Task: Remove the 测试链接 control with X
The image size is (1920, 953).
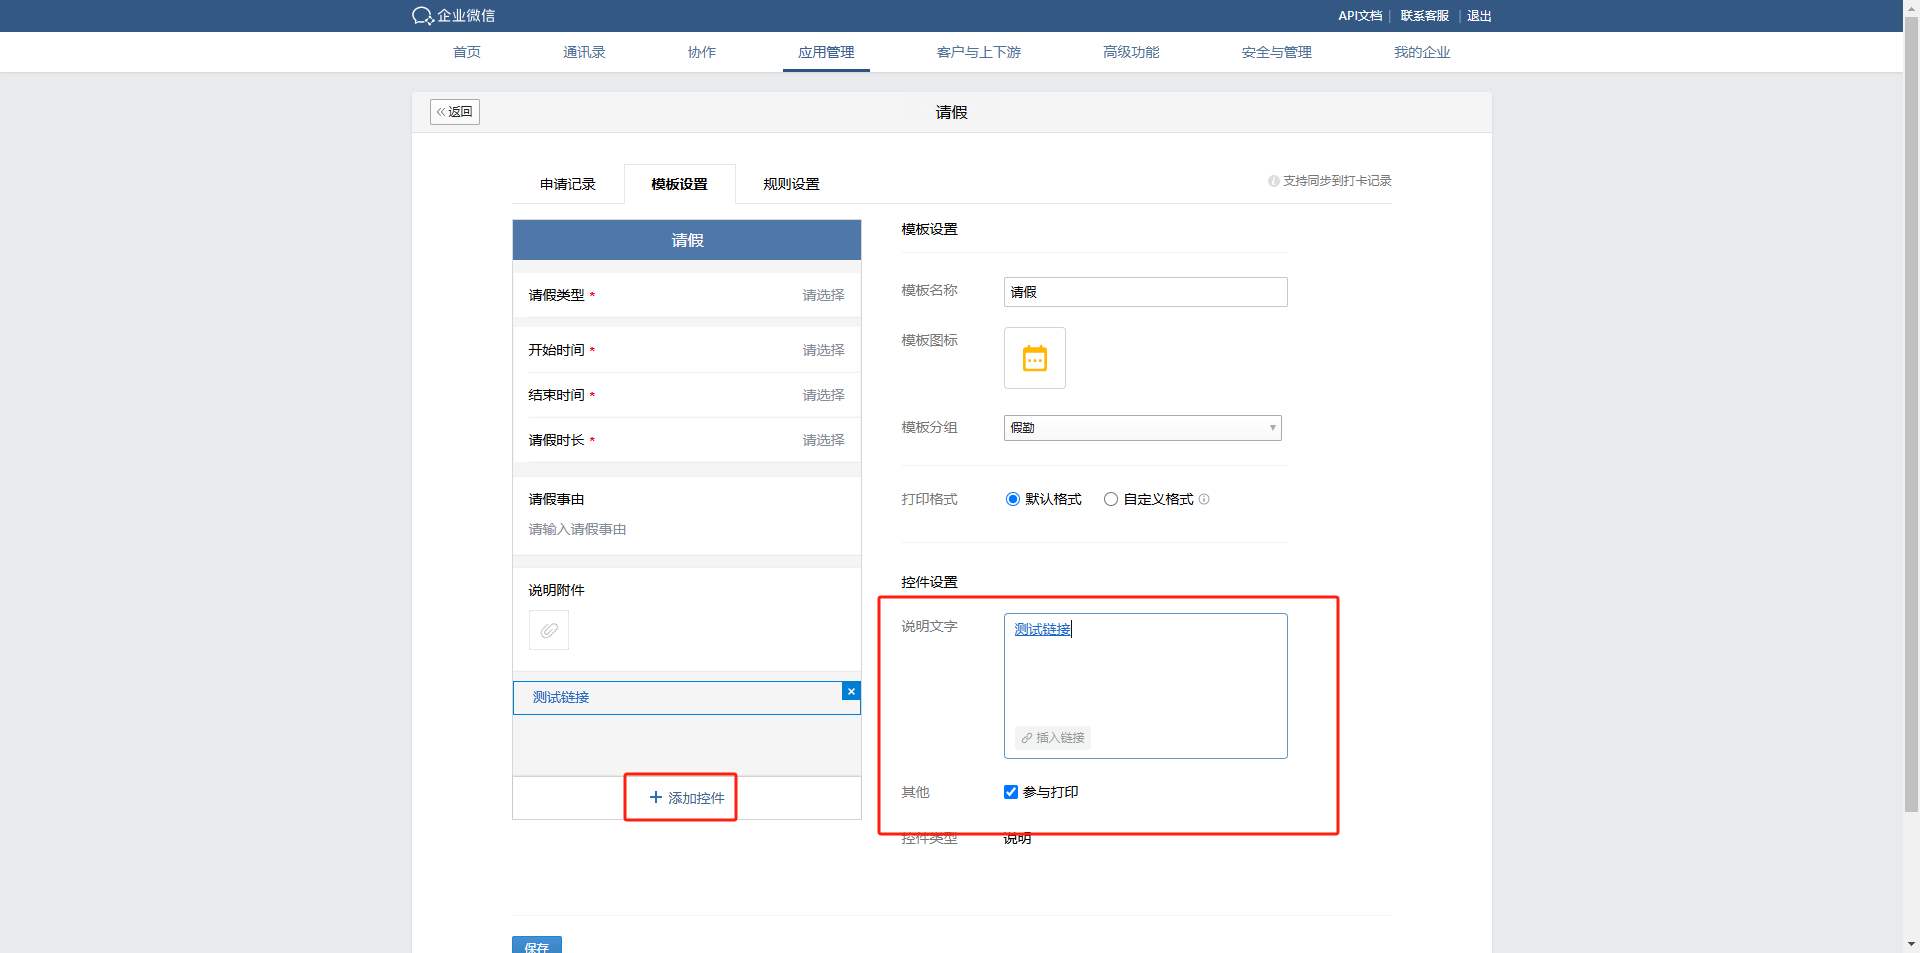Action: pyautogui.click(x=851, y=691)
